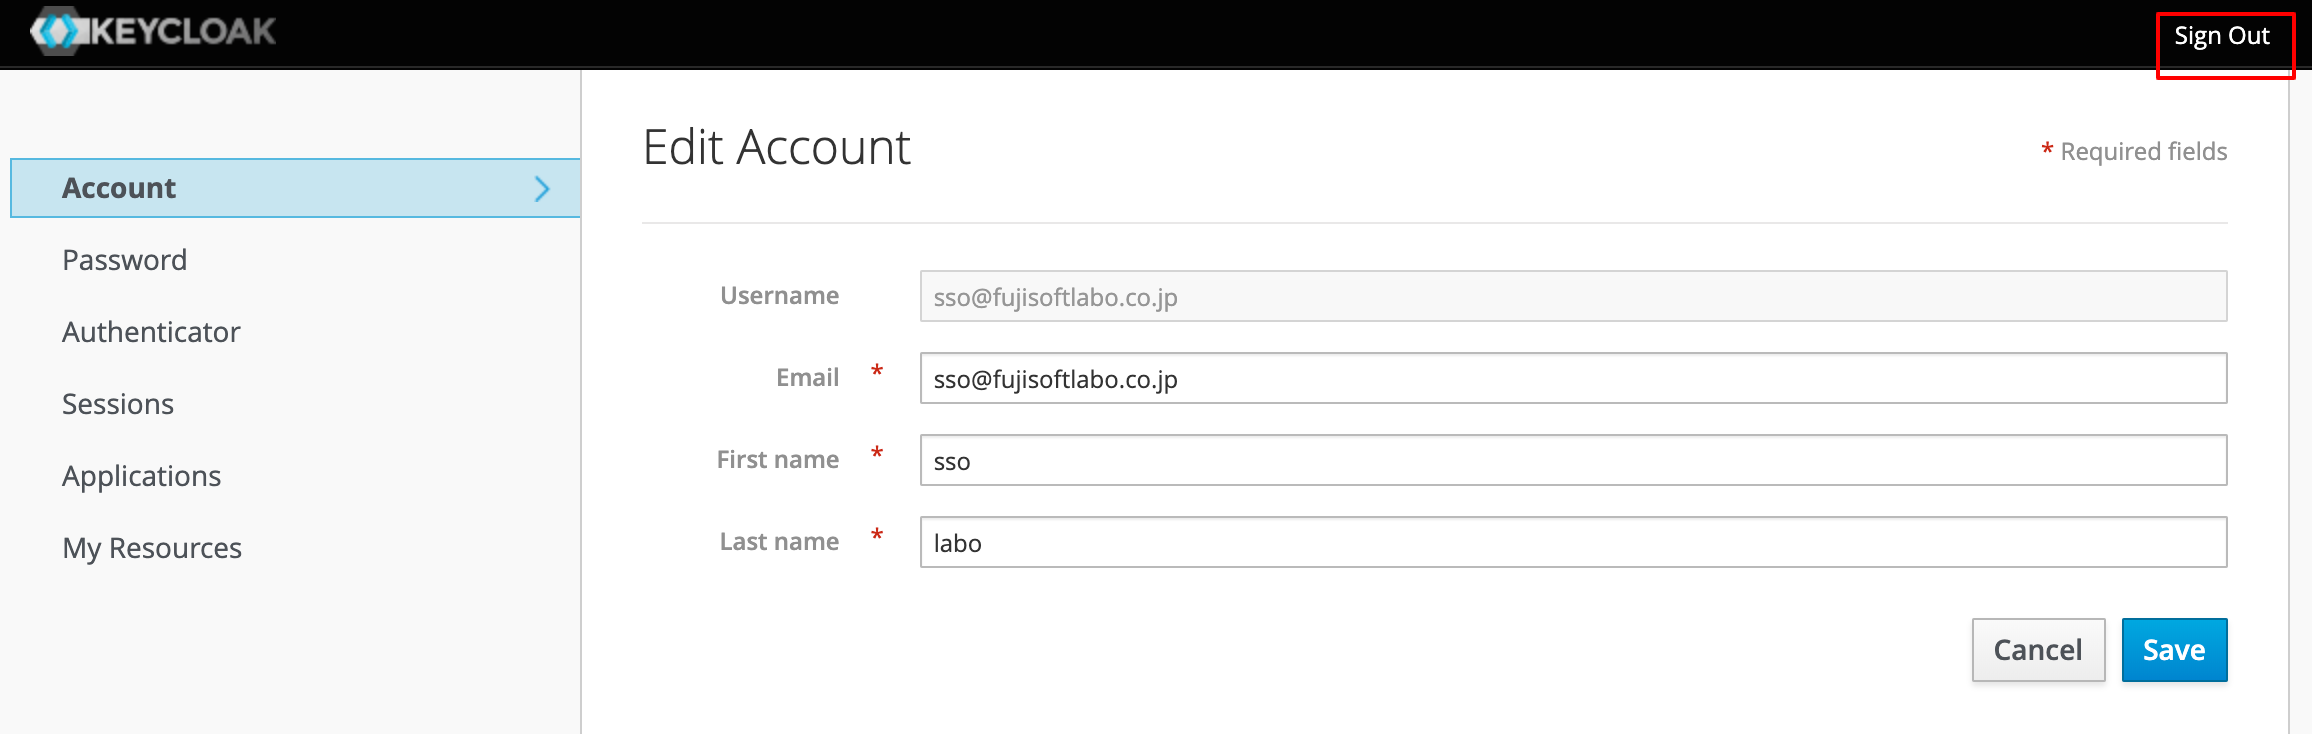The image size is (2312, 734).
Task: Select Account in the sidebar
Action: point(119,189)
